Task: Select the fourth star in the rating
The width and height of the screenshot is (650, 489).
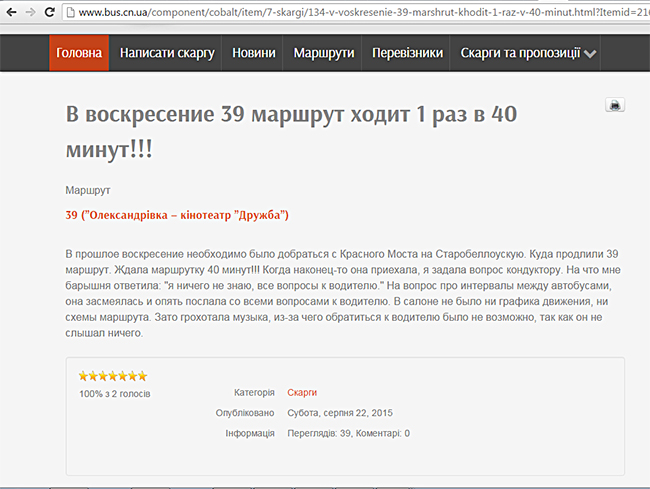Action: tap(113, 376)
